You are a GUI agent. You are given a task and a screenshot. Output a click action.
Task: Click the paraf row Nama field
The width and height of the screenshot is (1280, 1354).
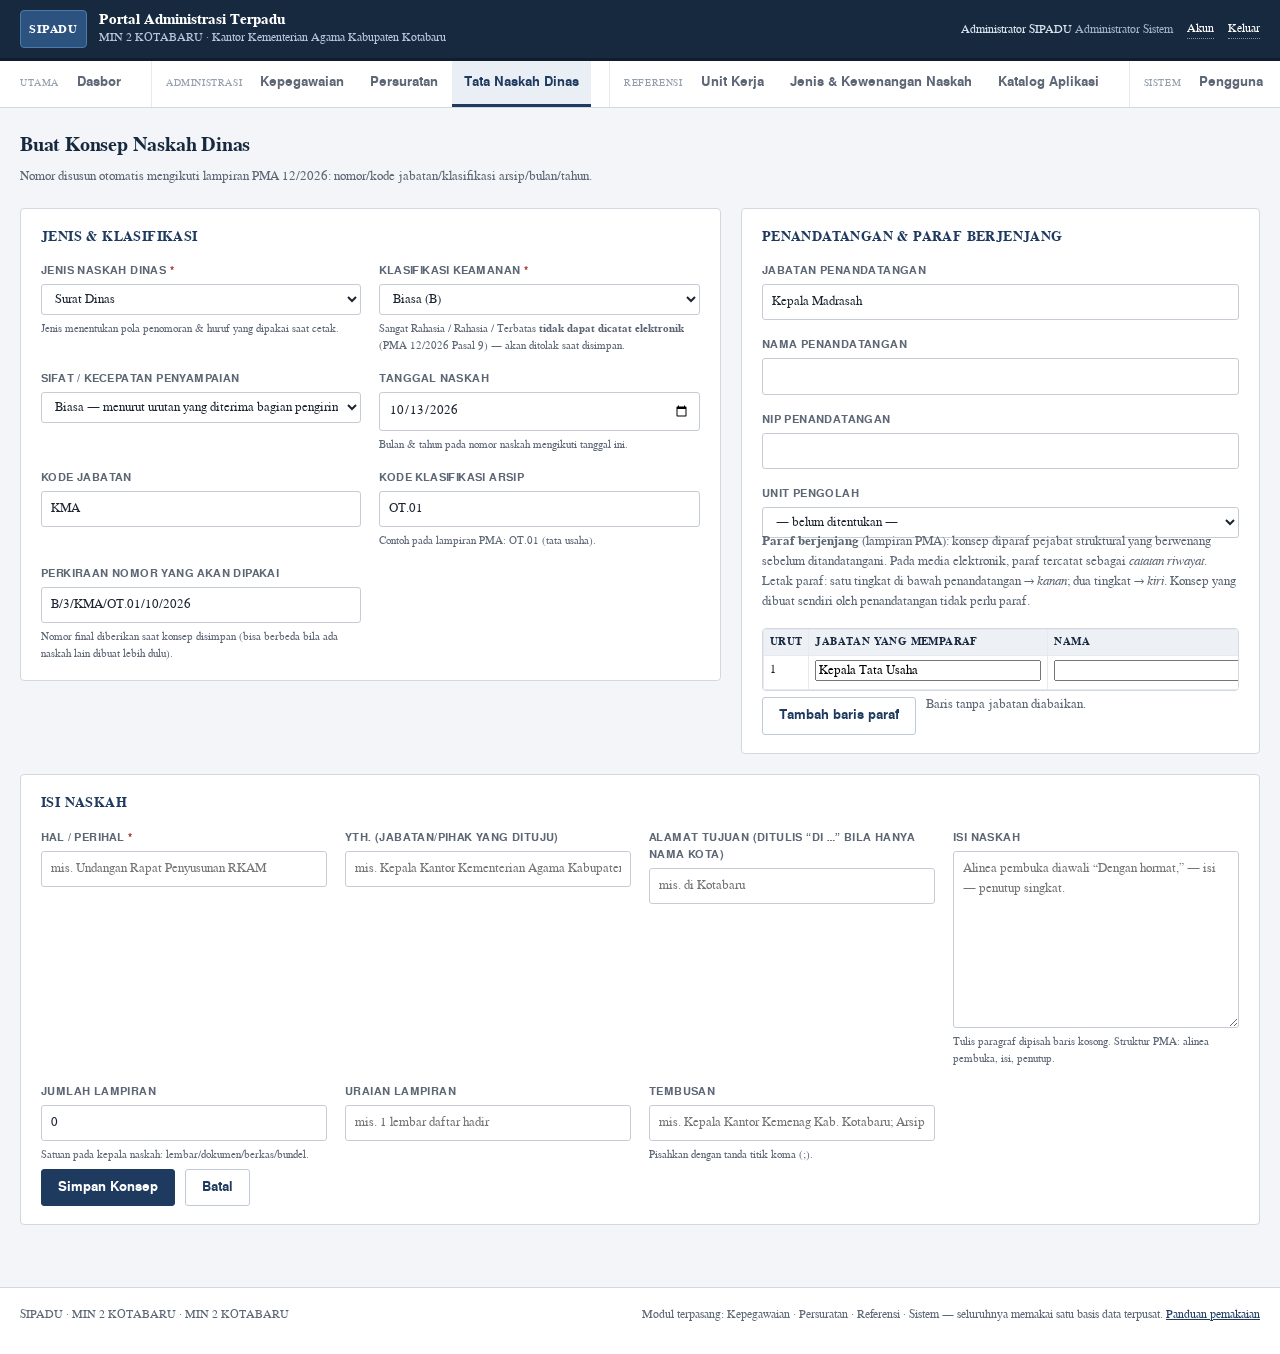[x=1146, y=671]
